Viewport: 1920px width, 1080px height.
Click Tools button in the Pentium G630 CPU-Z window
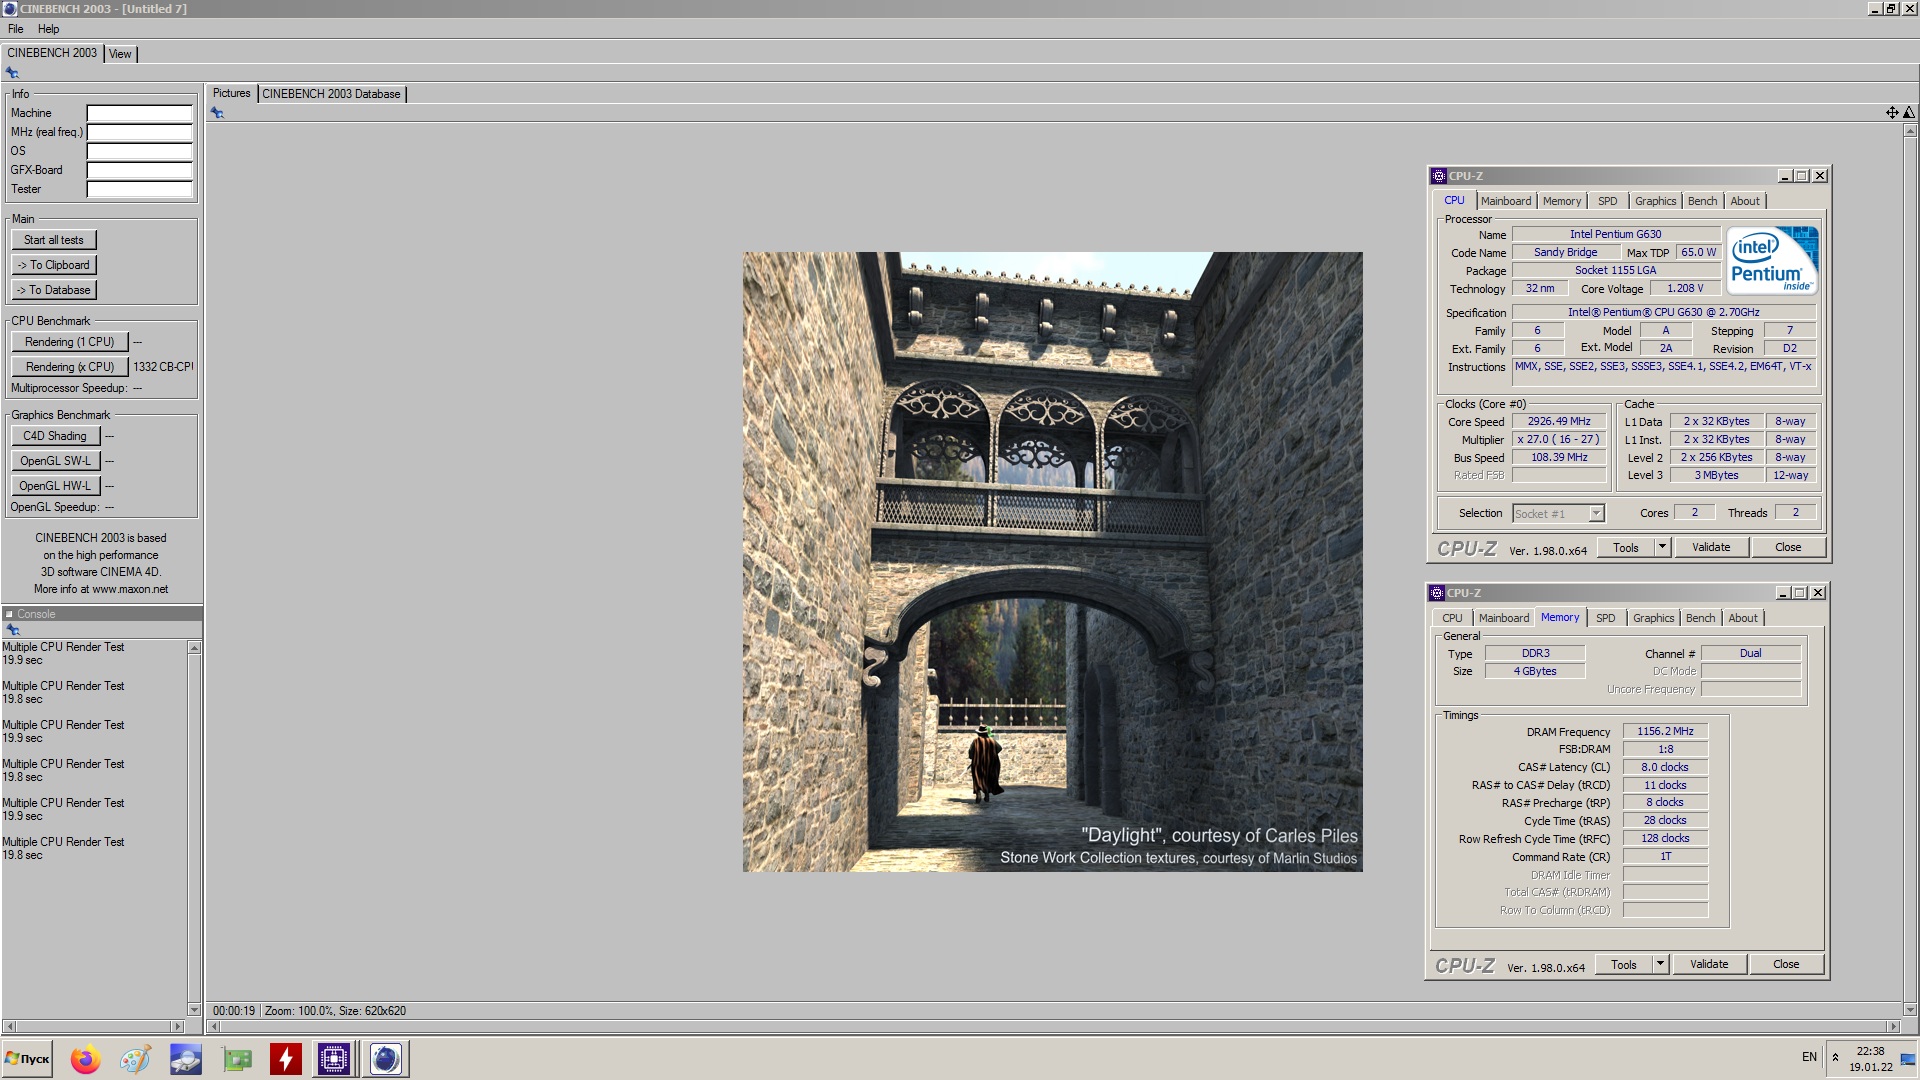1626,547
